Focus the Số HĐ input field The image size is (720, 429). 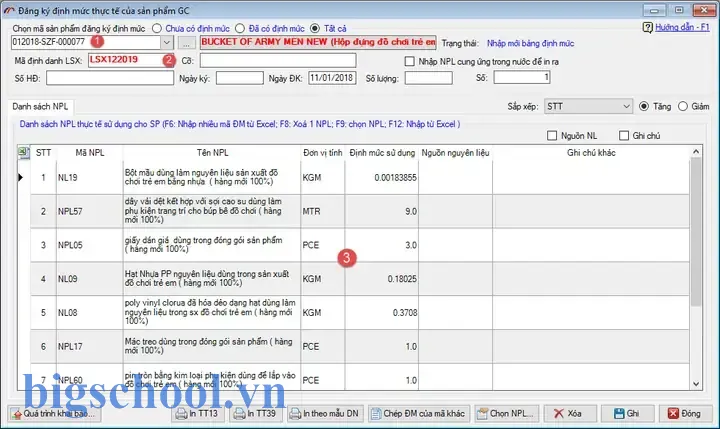click(x=110, y=78)
